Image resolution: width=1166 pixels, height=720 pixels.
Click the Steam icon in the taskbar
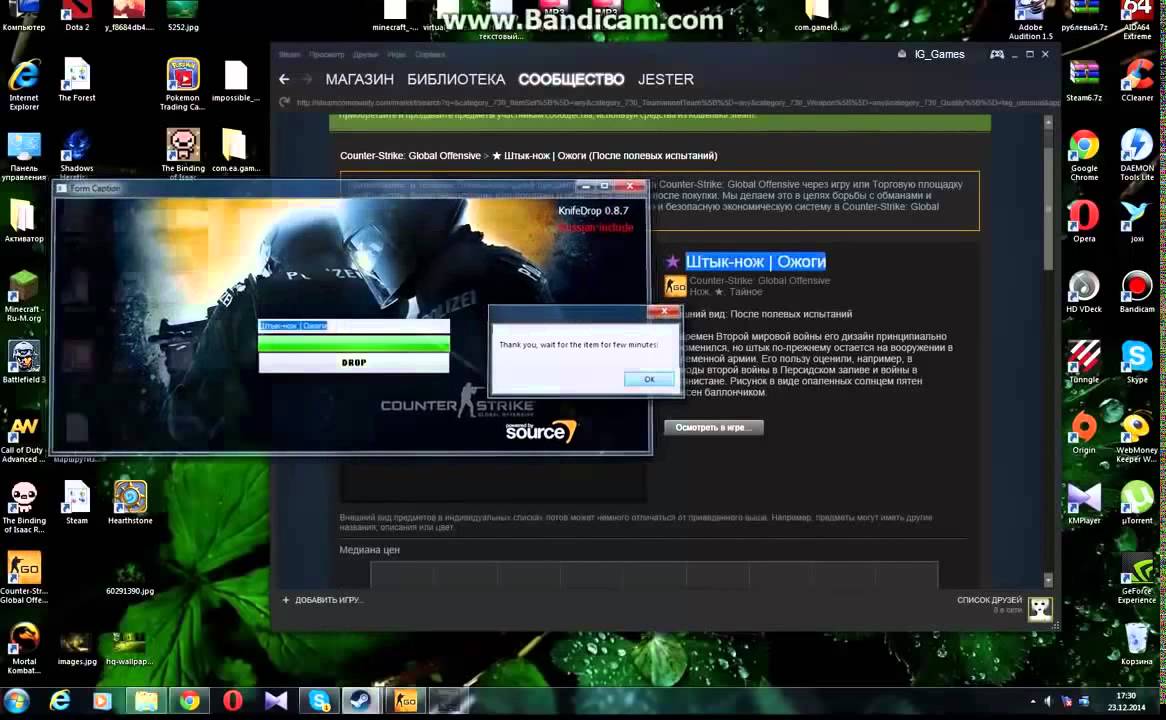(x=361, y=701)
